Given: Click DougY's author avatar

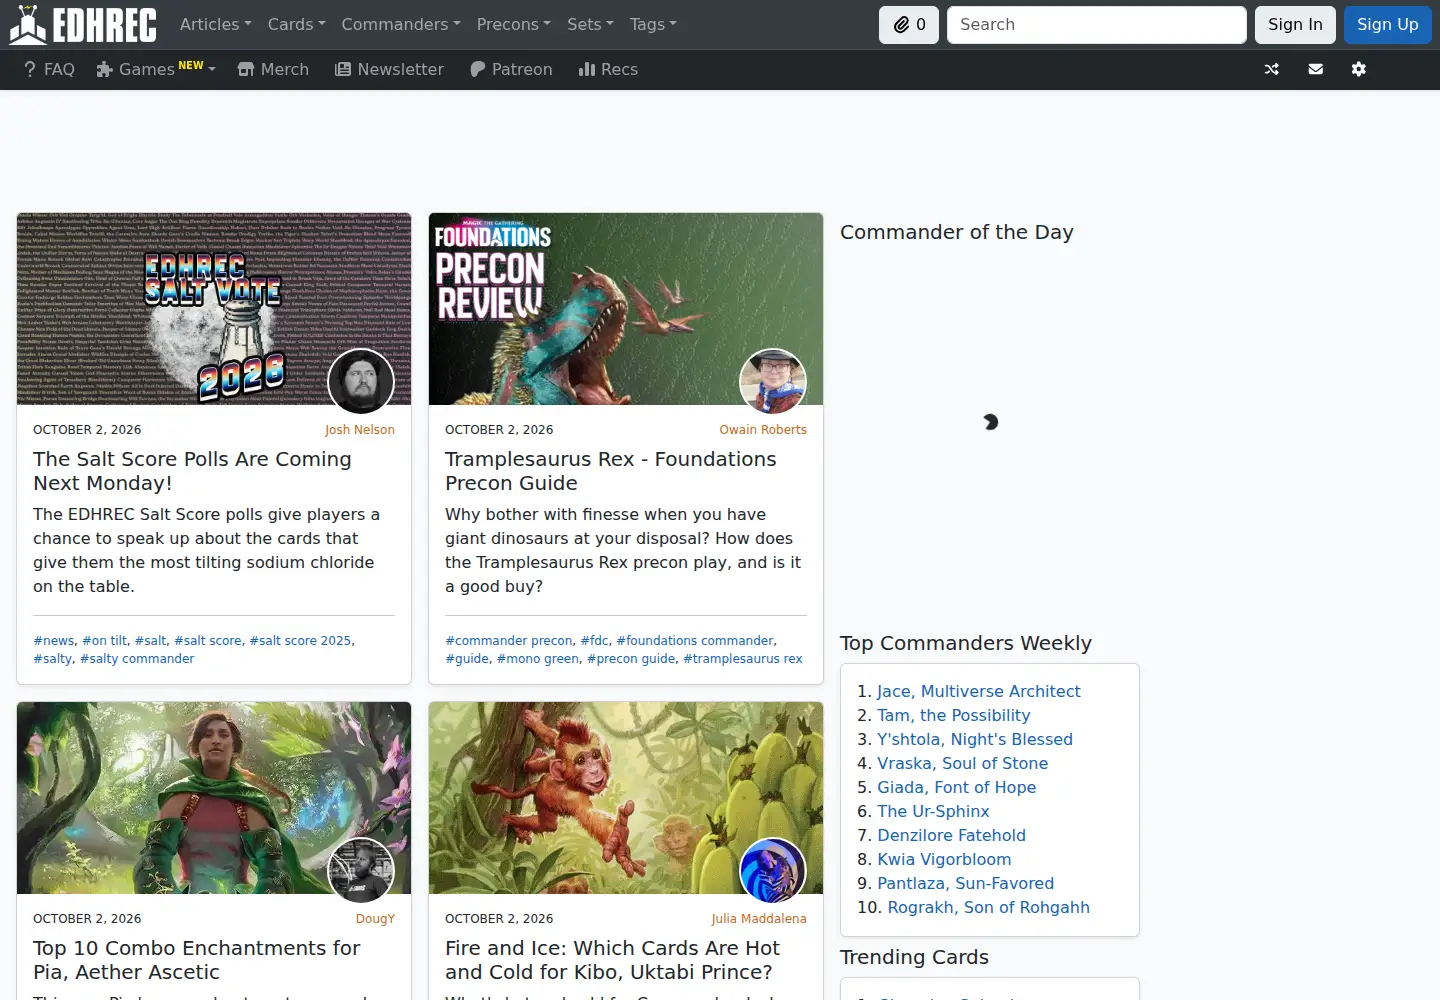Looking at the screenshot, I should pos(361,870).
